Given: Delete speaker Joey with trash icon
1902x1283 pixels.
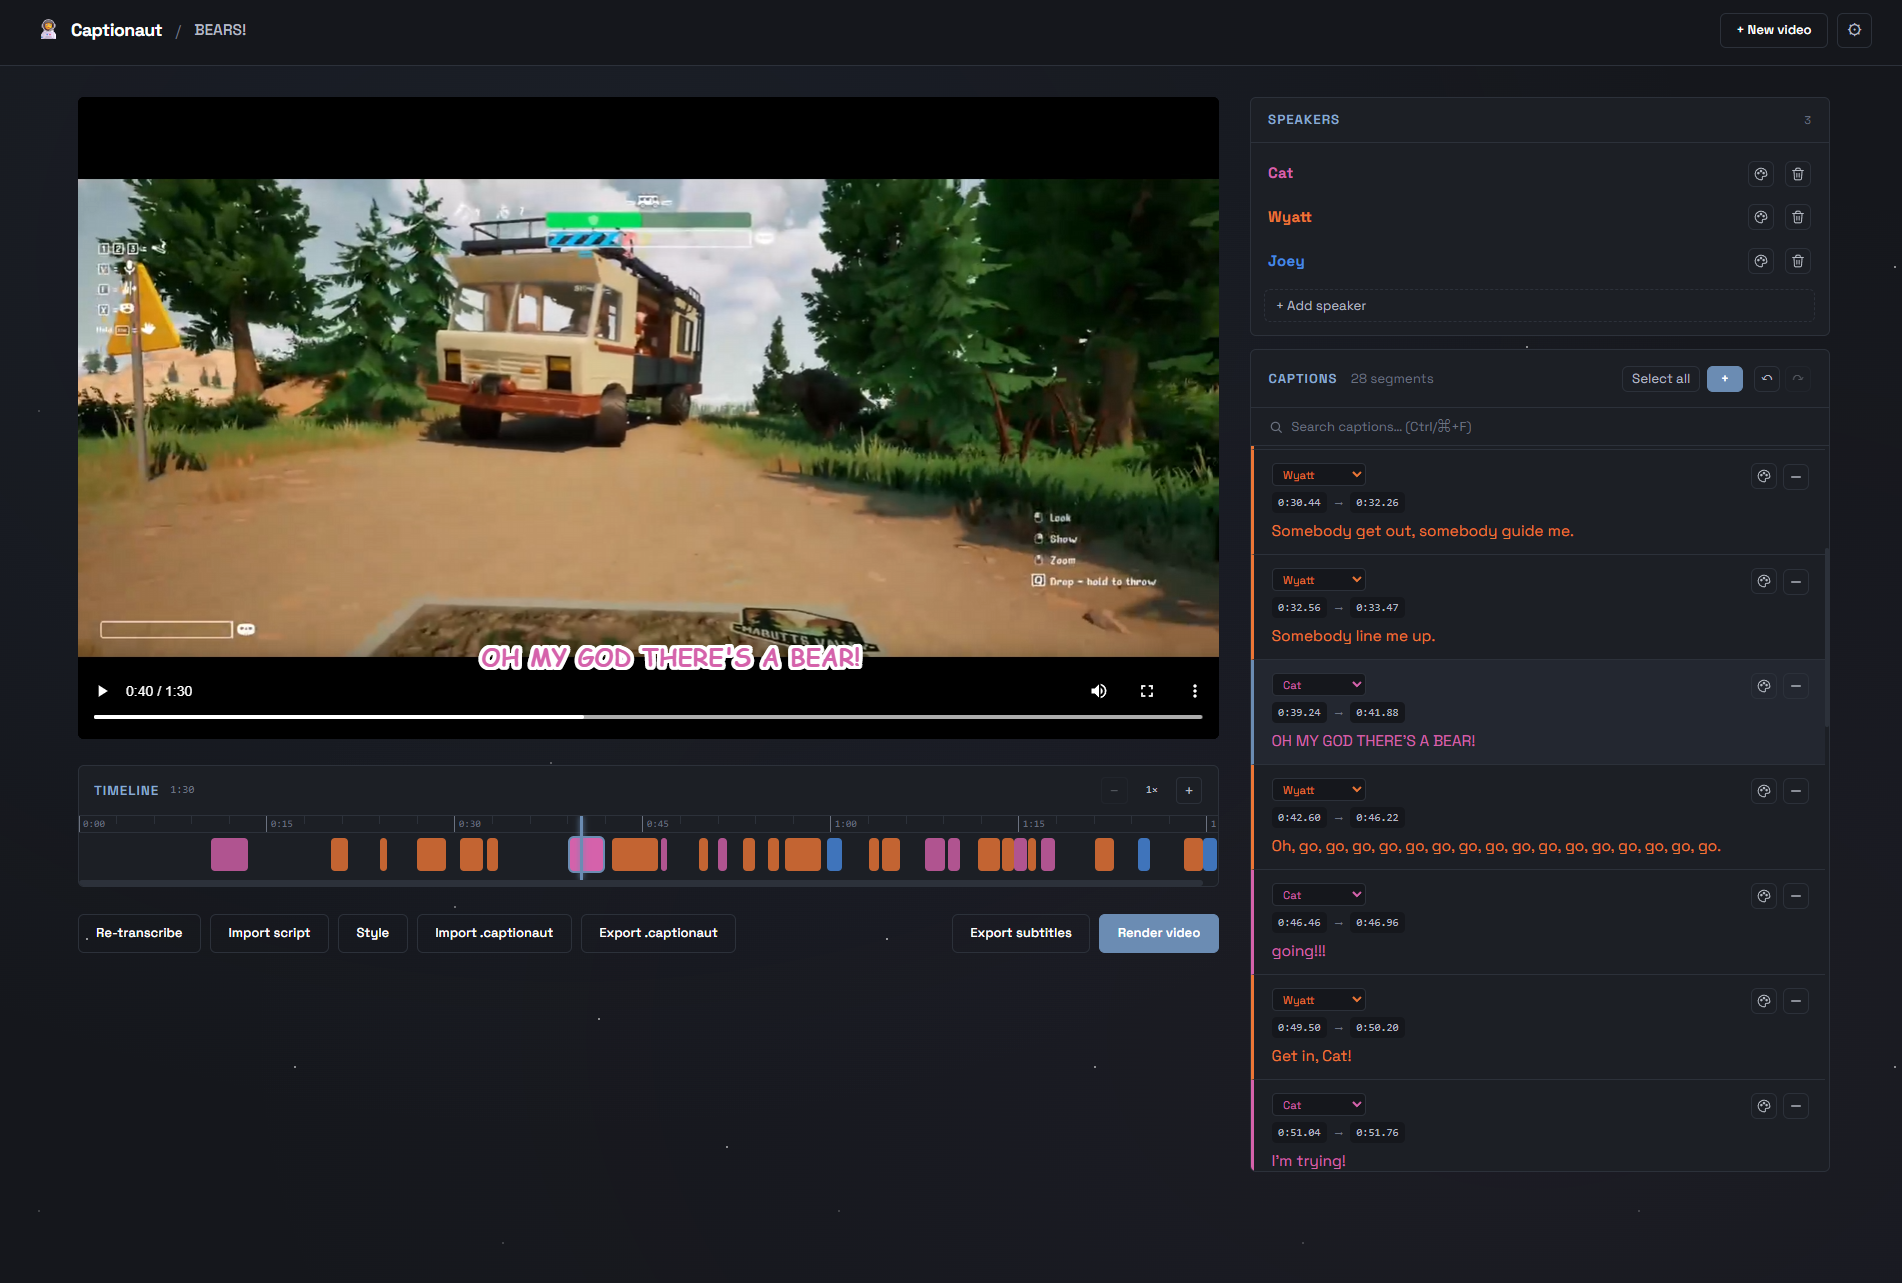Looking at the screenshot, I should [1798, 261].
